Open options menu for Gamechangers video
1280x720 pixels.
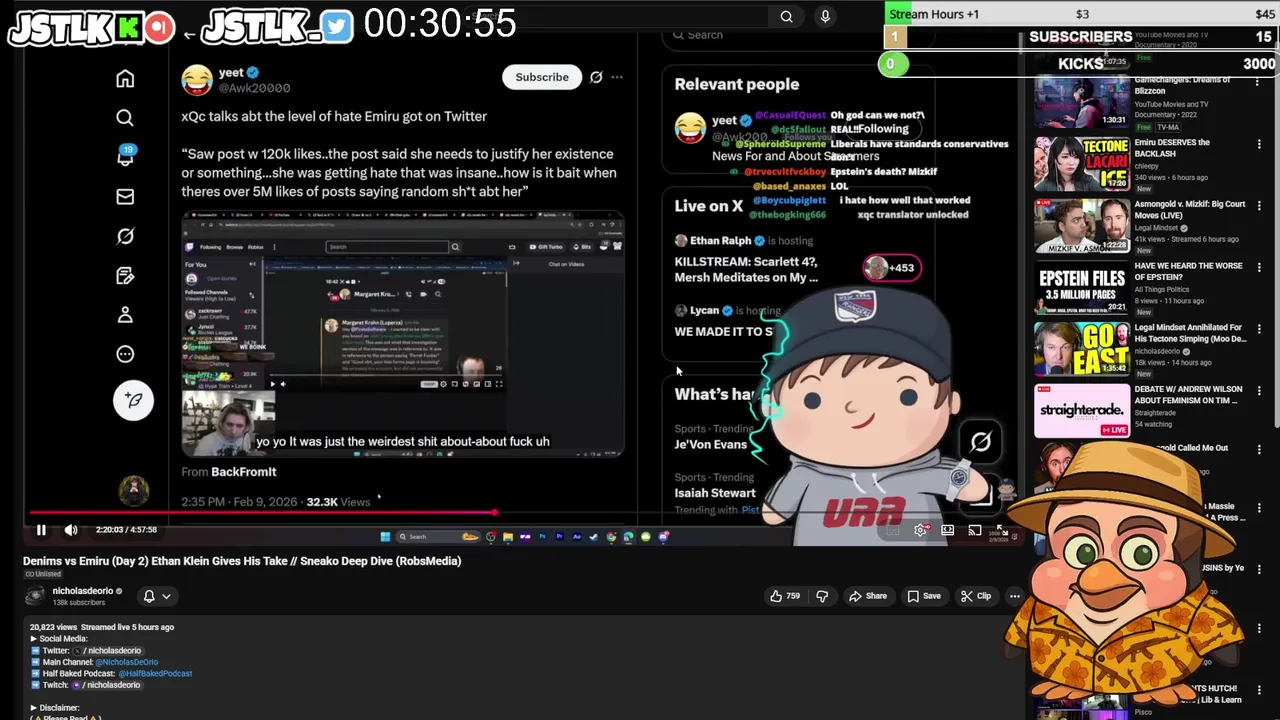coord(1259,83)
